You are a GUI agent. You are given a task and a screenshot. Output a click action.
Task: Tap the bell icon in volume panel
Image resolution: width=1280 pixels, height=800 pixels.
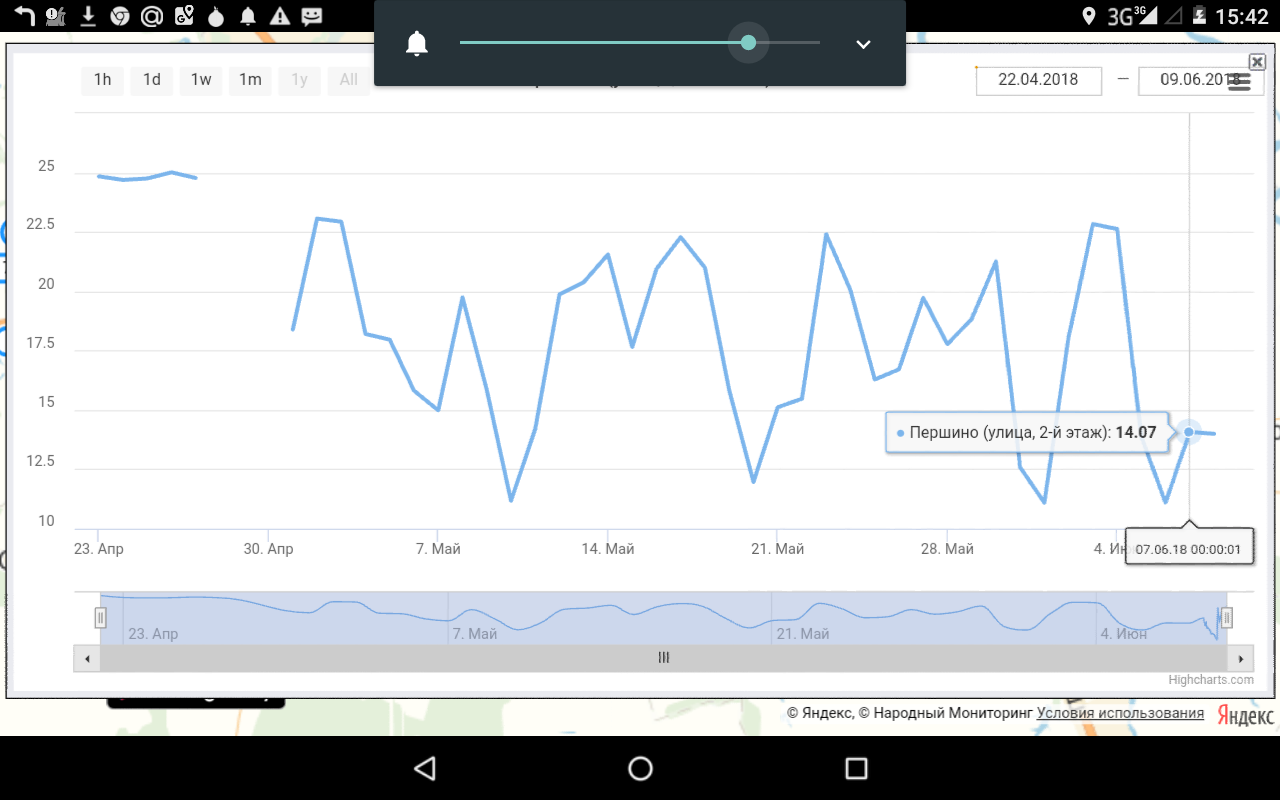click(x=417, y=44)
